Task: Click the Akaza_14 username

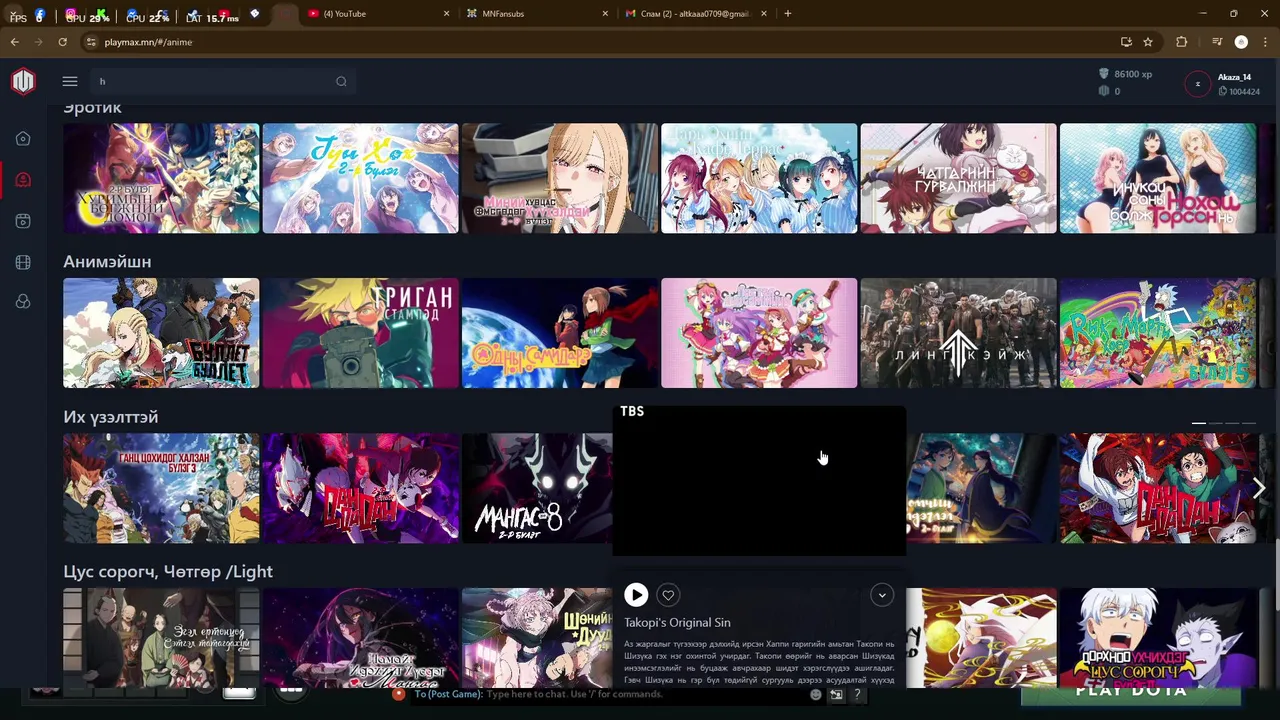Action: [1235, 77]
